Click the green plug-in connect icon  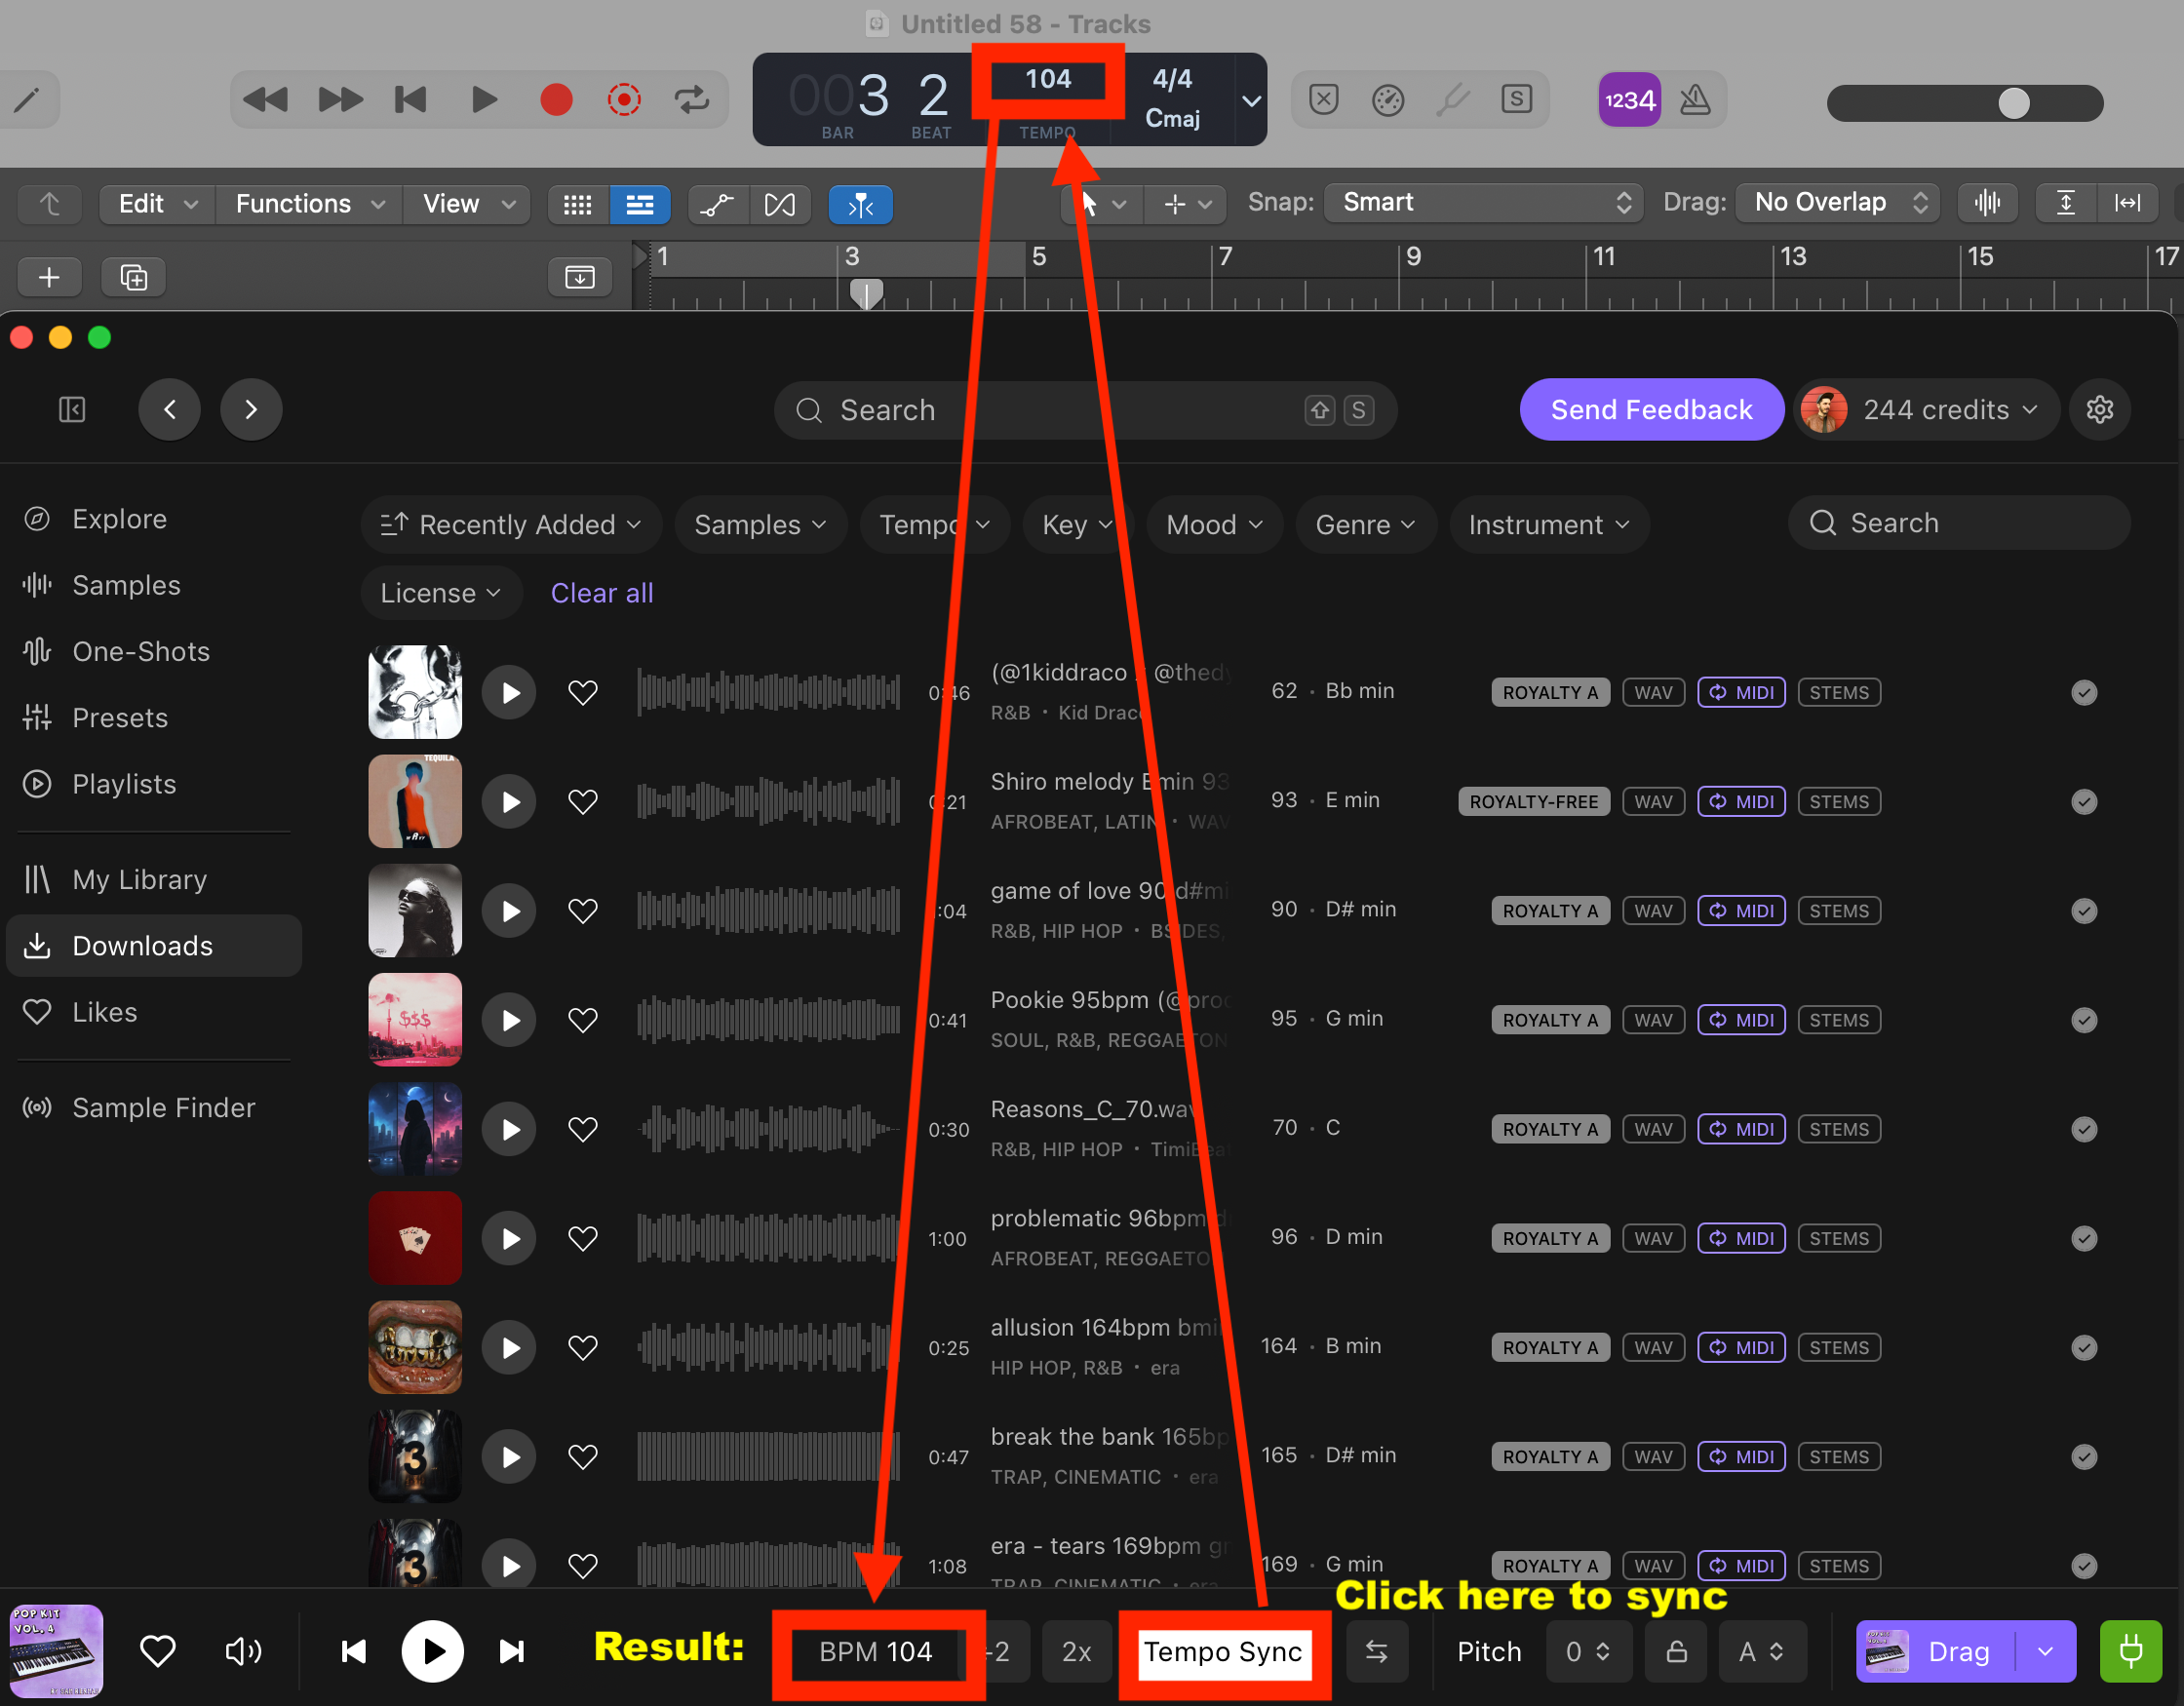tap(2130, 1651)
